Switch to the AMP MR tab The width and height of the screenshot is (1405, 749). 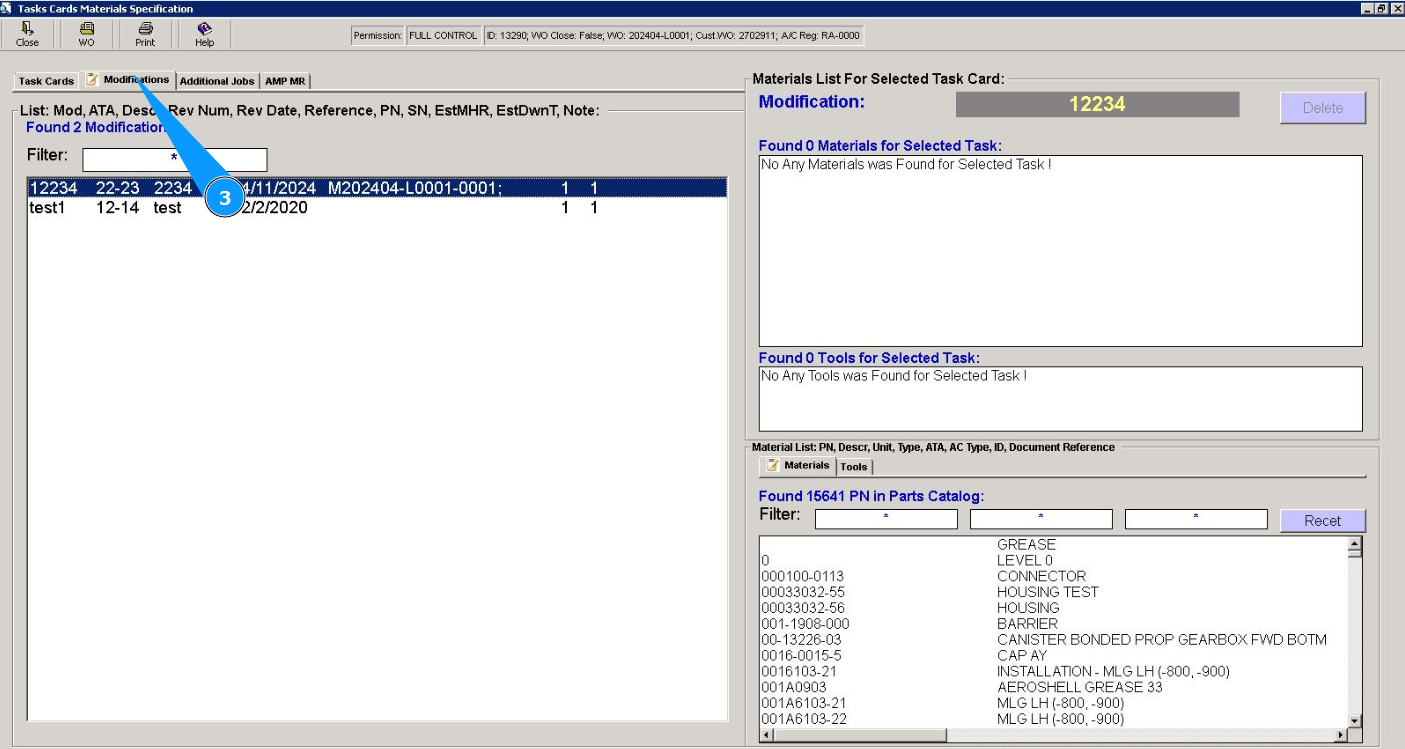coord(285,81)
